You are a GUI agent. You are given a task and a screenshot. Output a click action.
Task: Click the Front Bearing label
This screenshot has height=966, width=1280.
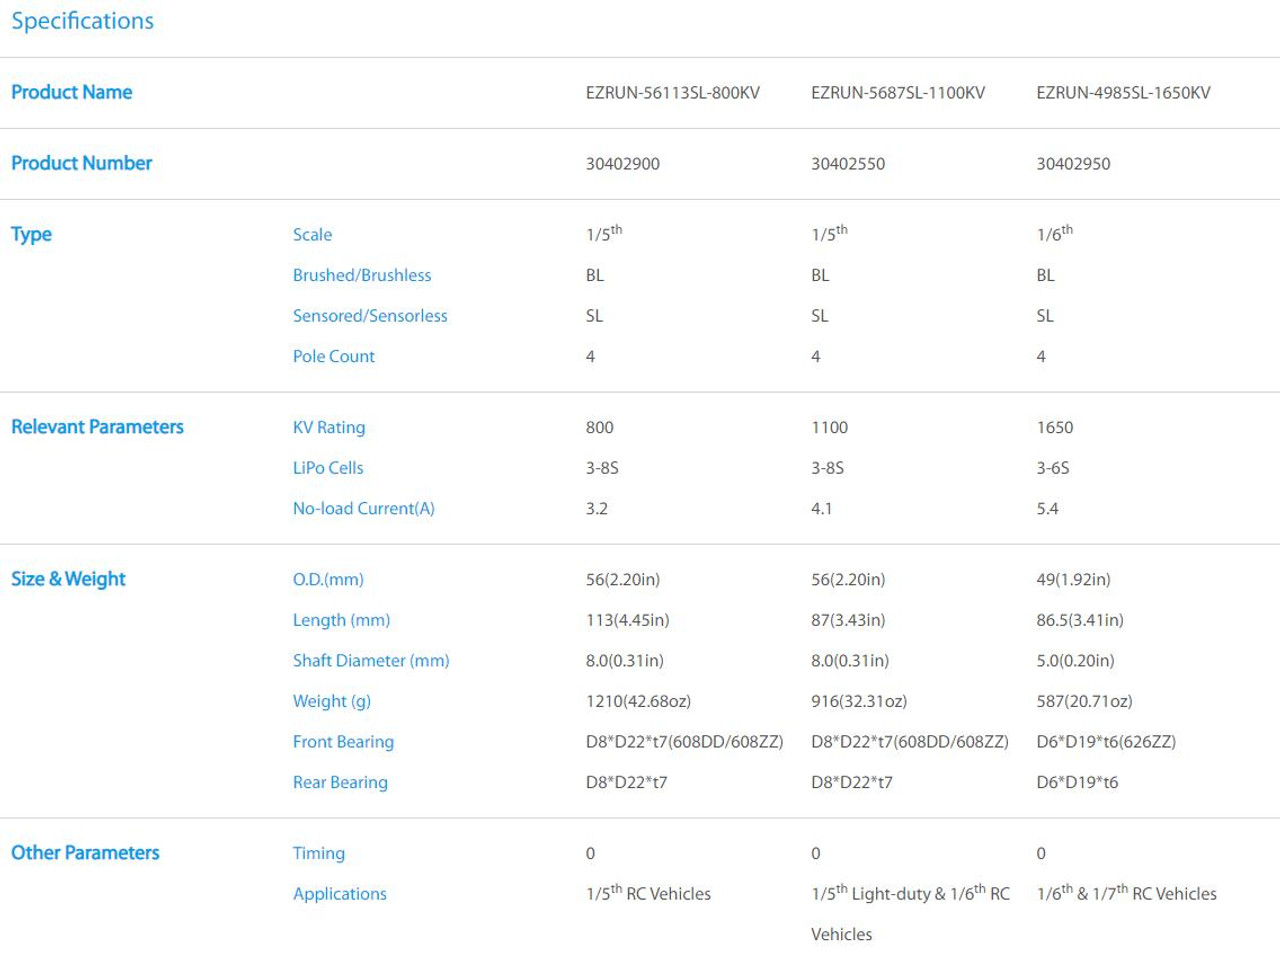pos(343,742)
